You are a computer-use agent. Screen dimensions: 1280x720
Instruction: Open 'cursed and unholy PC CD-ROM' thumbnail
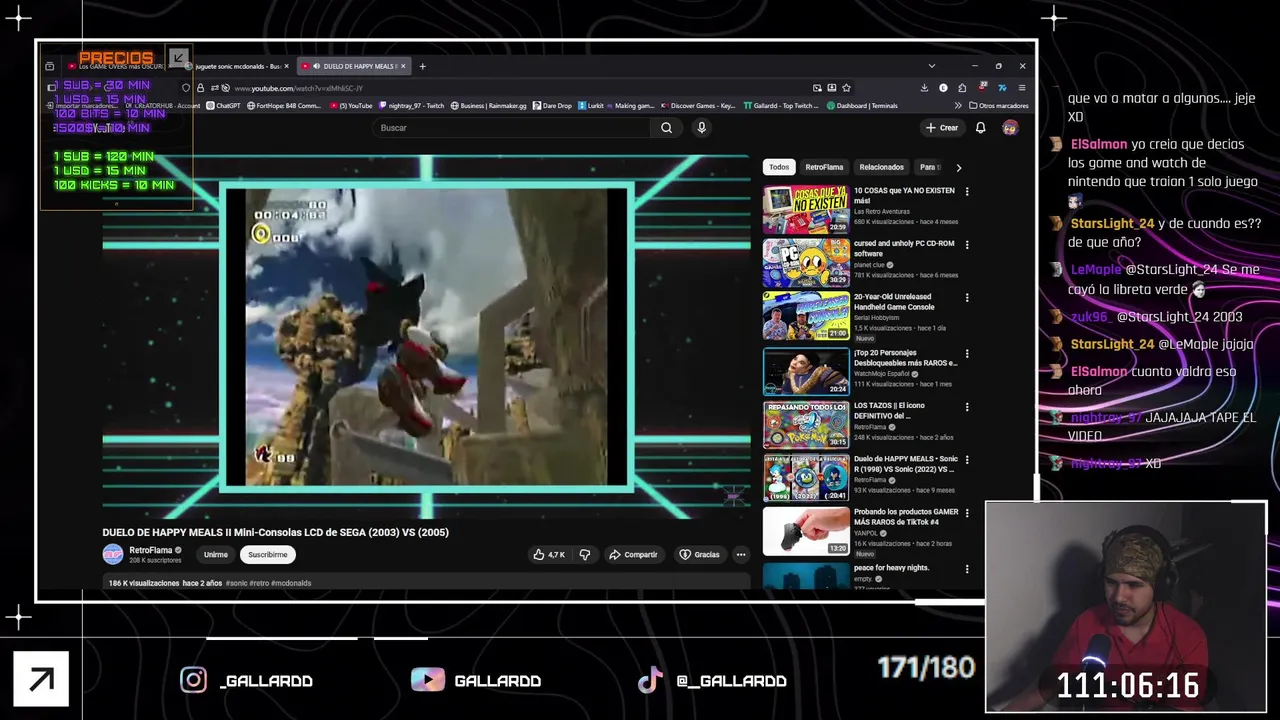click(806, 262)
